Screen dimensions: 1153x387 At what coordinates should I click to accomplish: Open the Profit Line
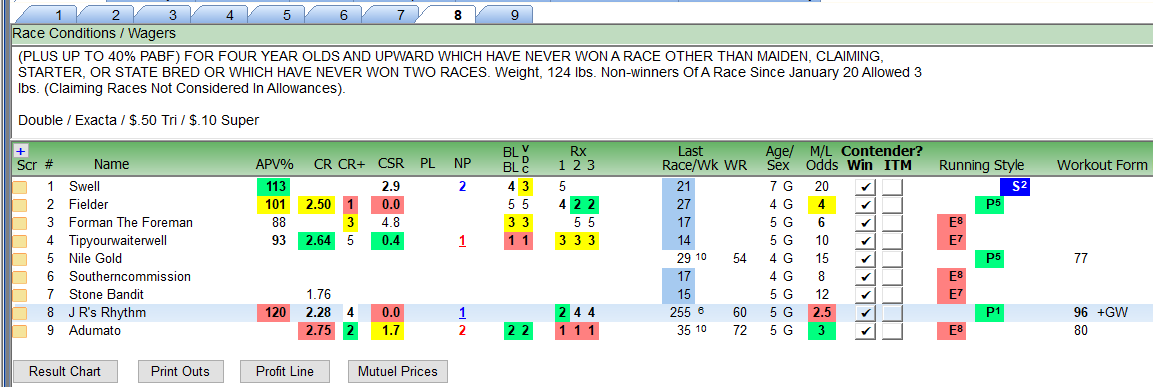[x=285, y=372]
